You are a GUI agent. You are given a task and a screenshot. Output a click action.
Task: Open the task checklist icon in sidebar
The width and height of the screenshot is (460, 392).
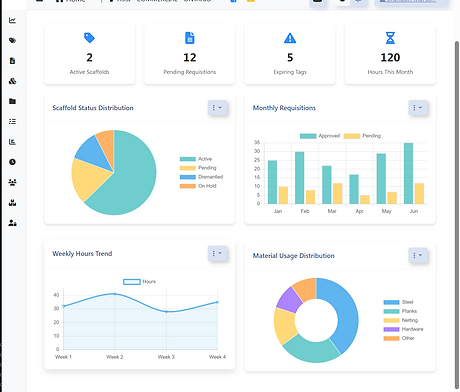pyautogui.click(x=12, y=121)
